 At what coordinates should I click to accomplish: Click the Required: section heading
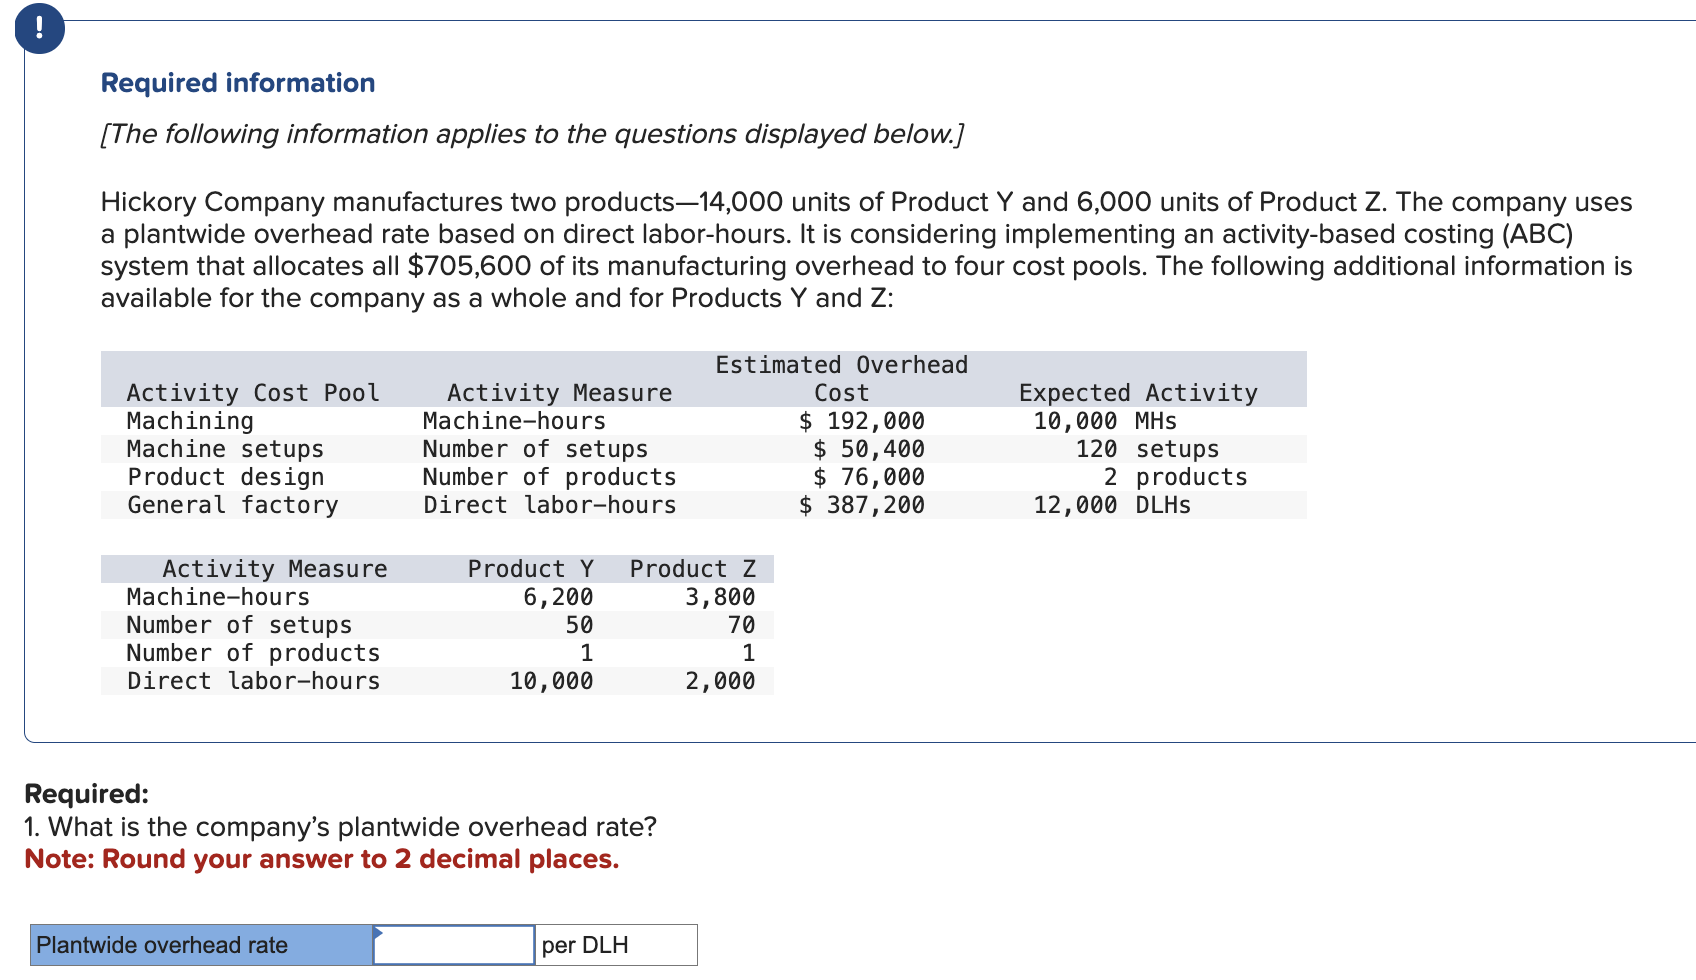[x=86, y=793]
